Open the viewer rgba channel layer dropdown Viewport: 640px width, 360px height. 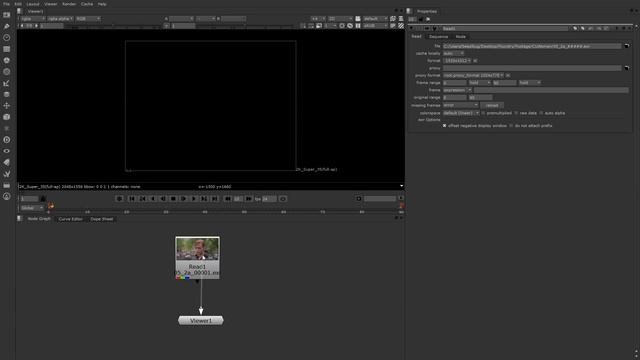coord(33,19)
